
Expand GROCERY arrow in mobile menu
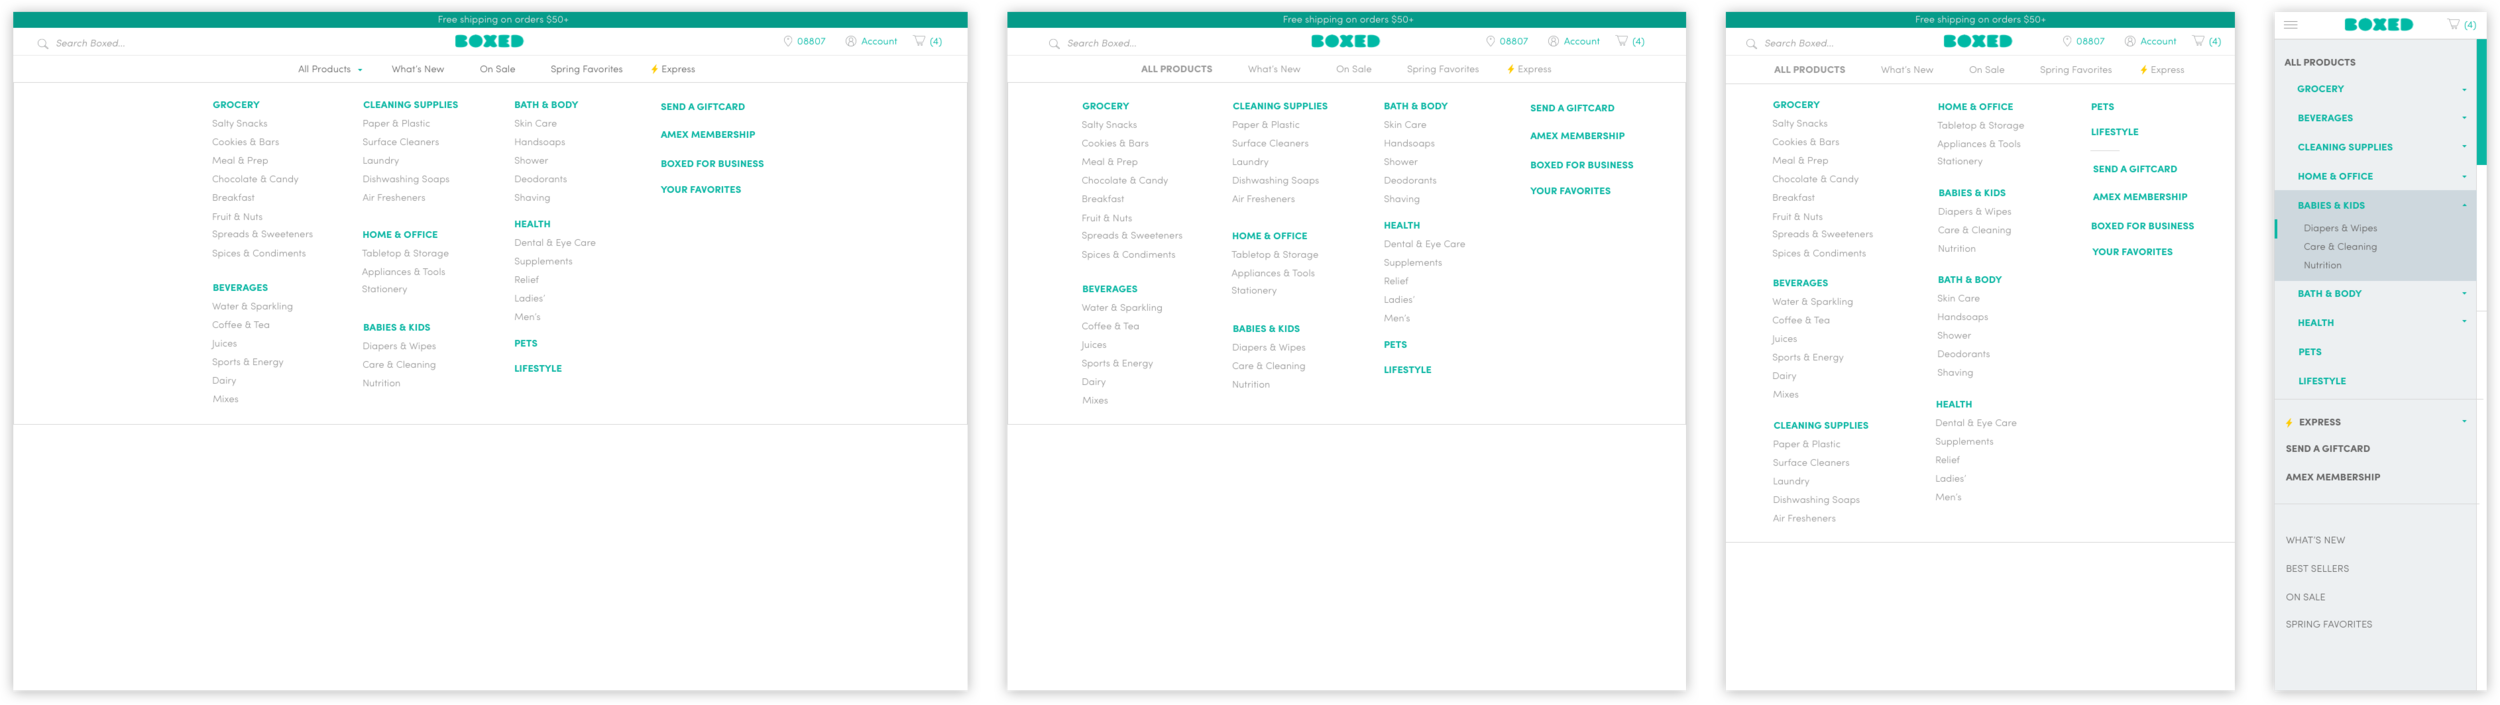2464,90
